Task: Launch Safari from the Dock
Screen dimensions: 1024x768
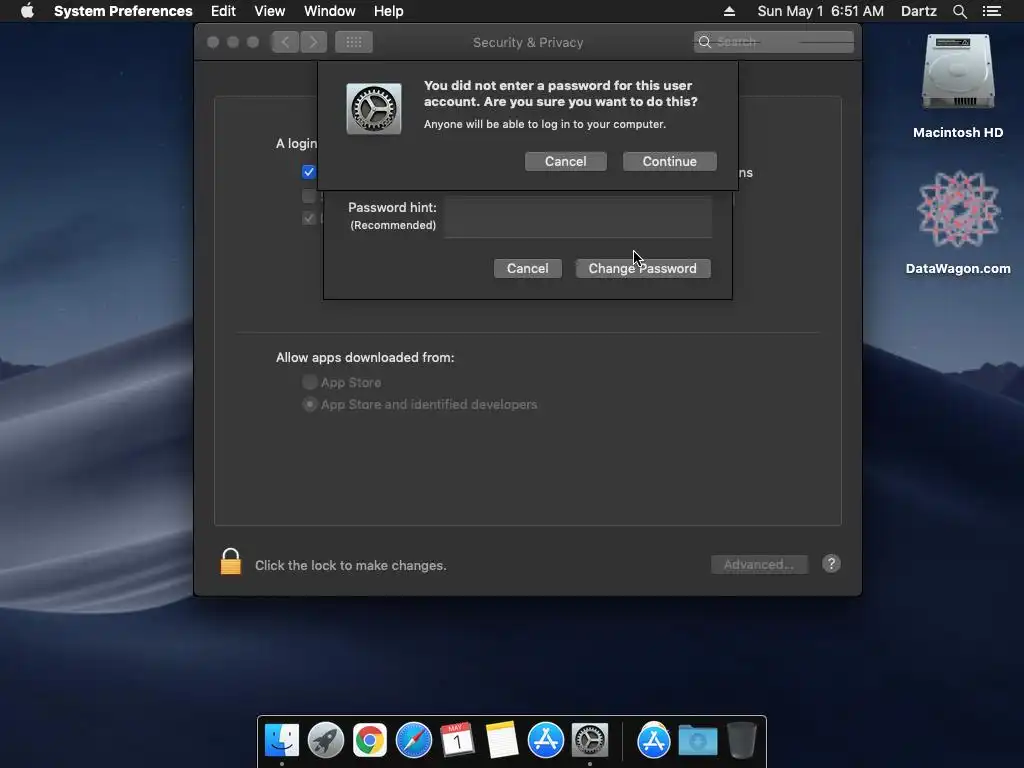Action: point(413,740)
